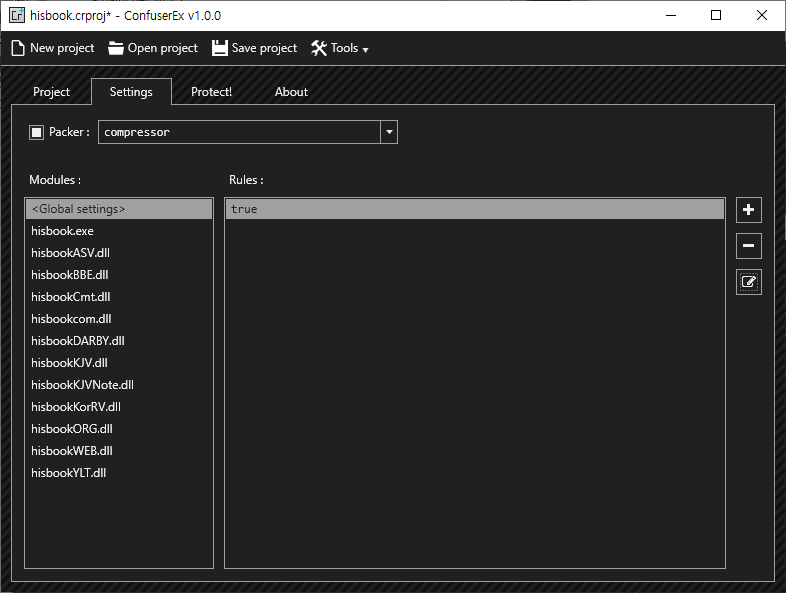
Task: Toggle the Packer checkbox
Action: pyautogui.click(x=36, y=132)
